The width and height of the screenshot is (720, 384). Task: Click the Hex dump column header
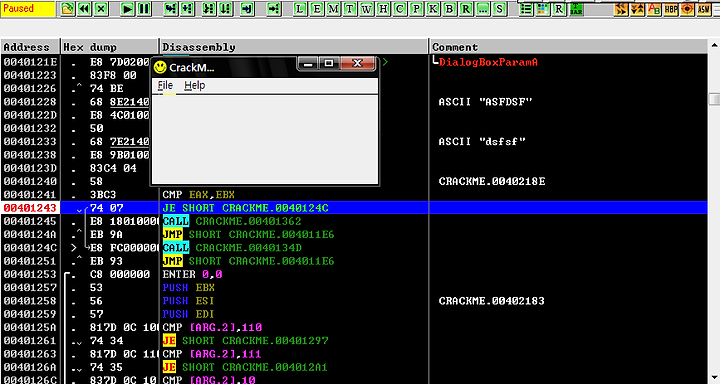click(x=110, y=47)
